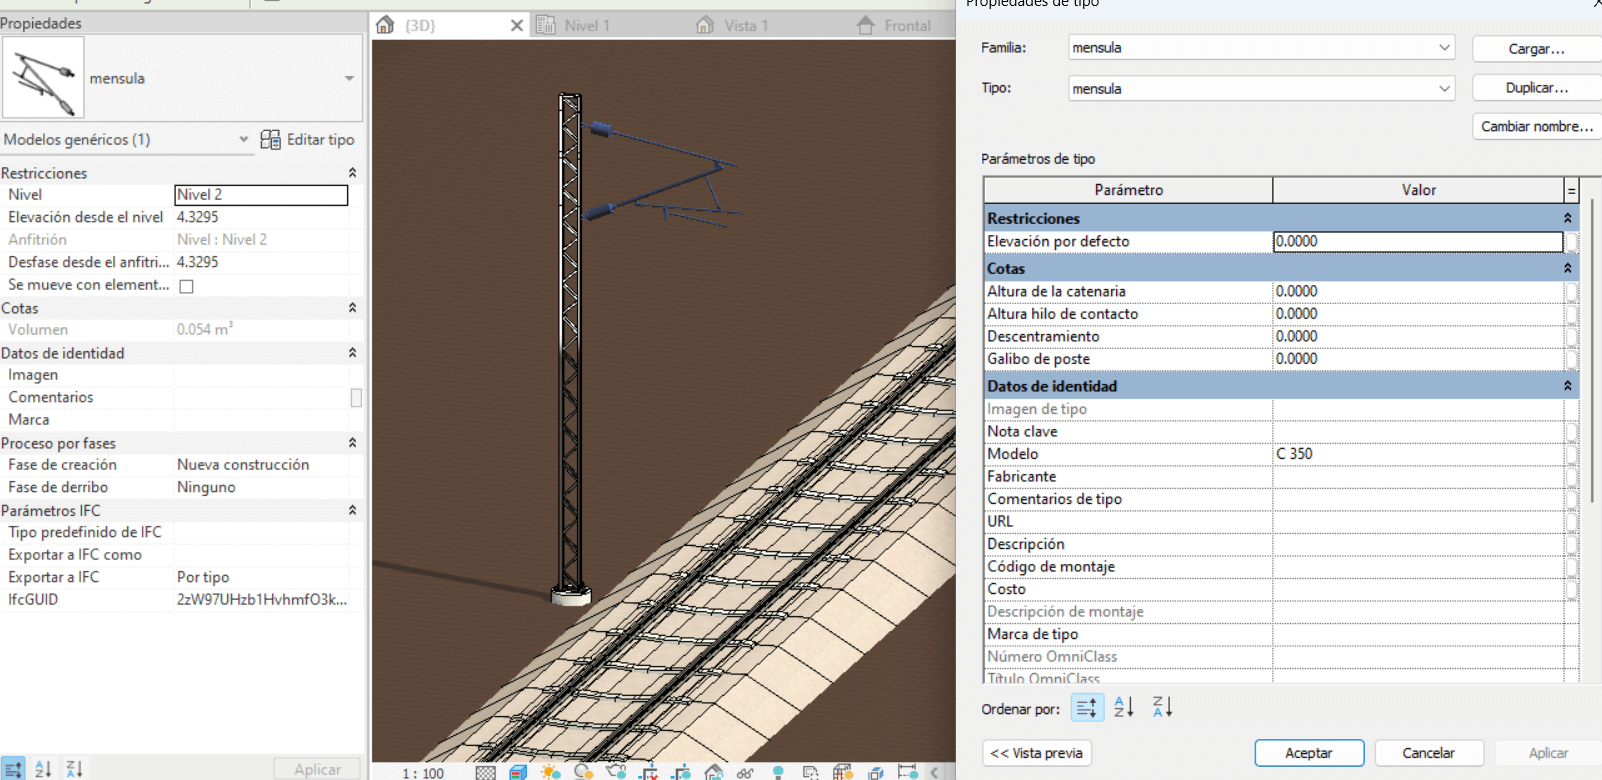Screen dimensions: 1602x780
Task: Click the Aceptar button
Action: tap(1309, 753)
